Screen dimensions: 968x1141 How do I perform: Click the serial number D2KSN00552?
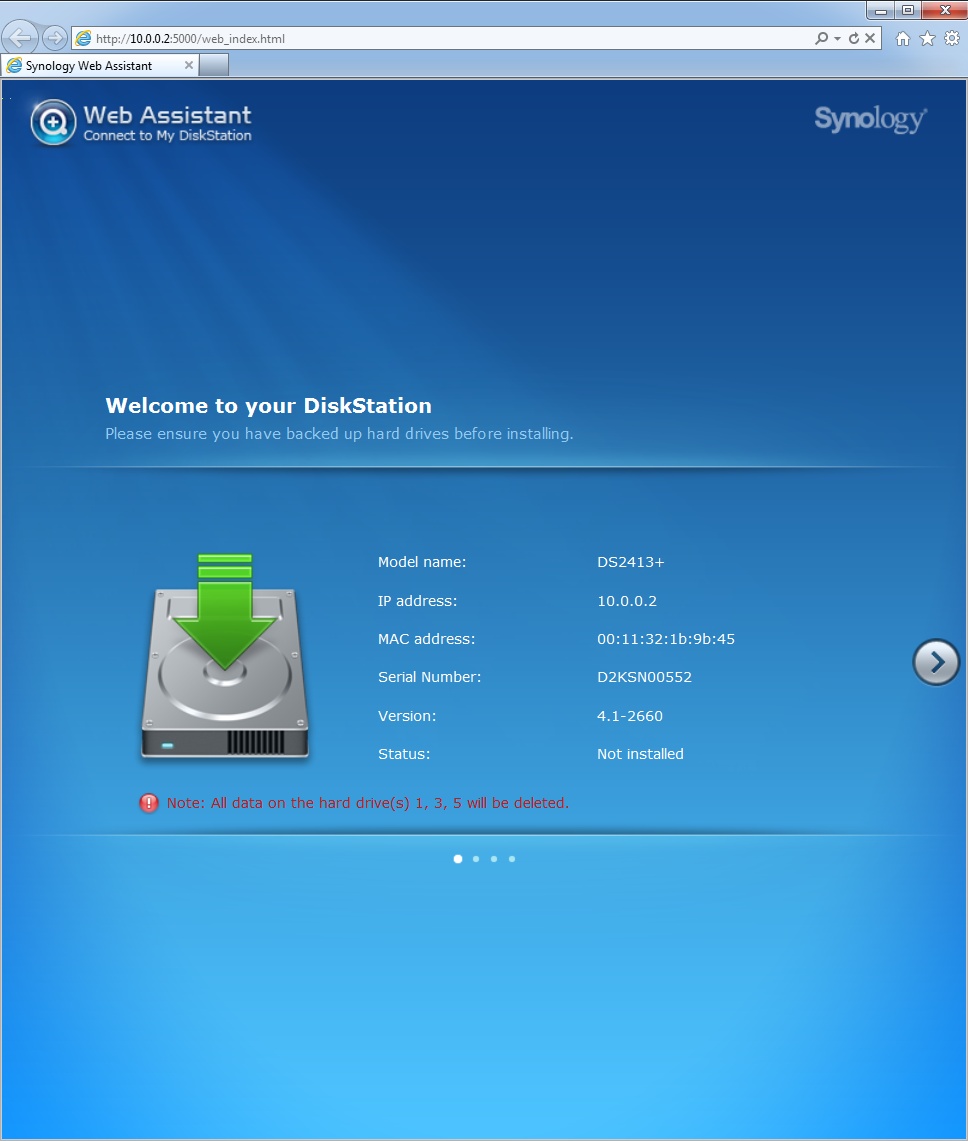(644, 677)
